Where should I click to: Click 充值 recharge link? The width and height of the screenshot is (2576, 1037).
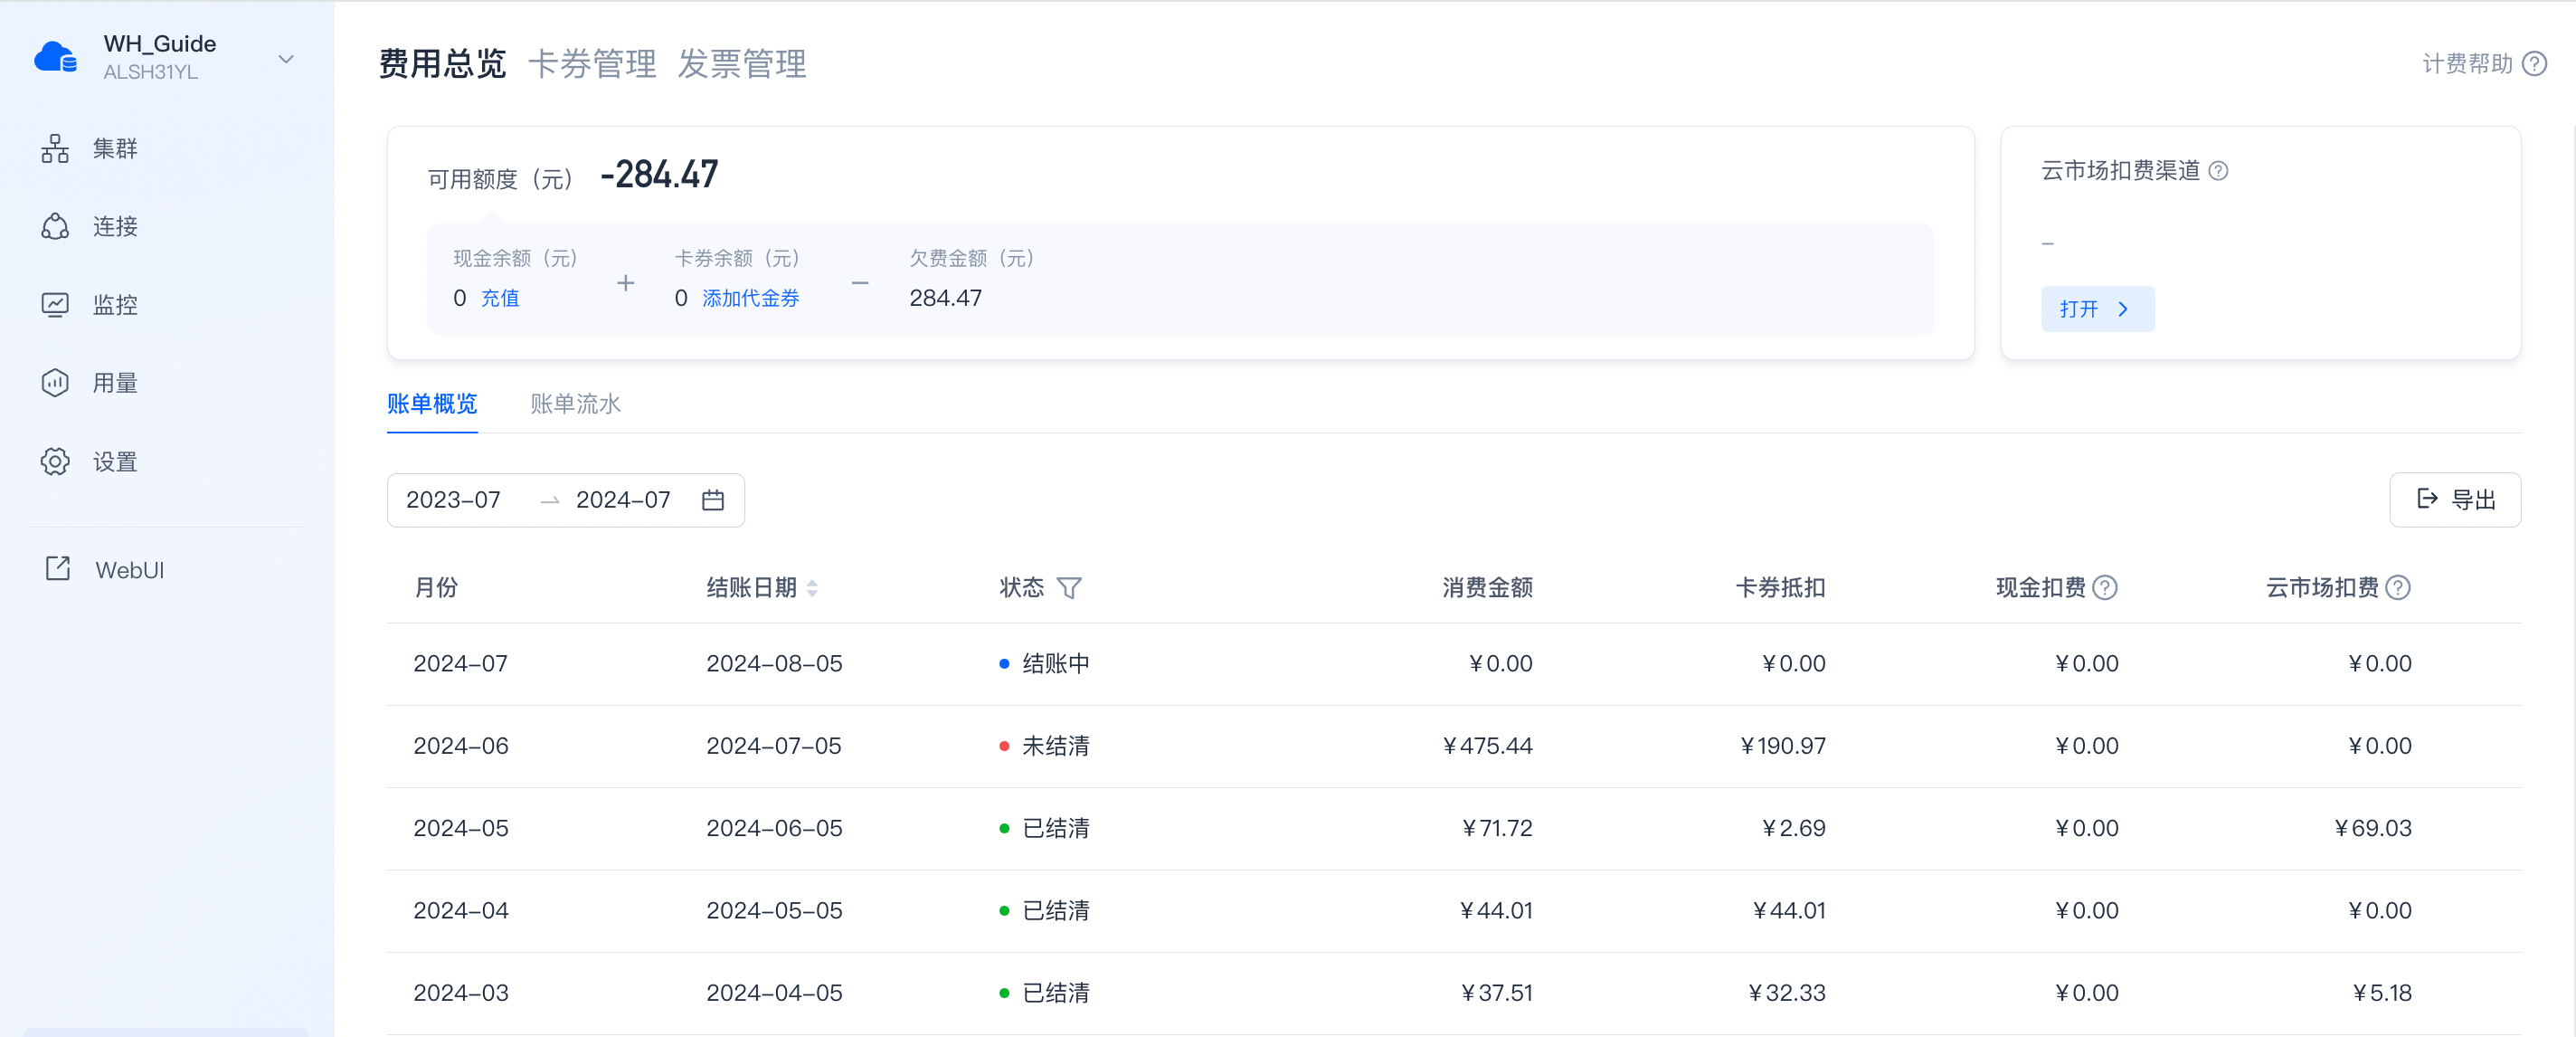pyautogui.click(x=500, y=298)
